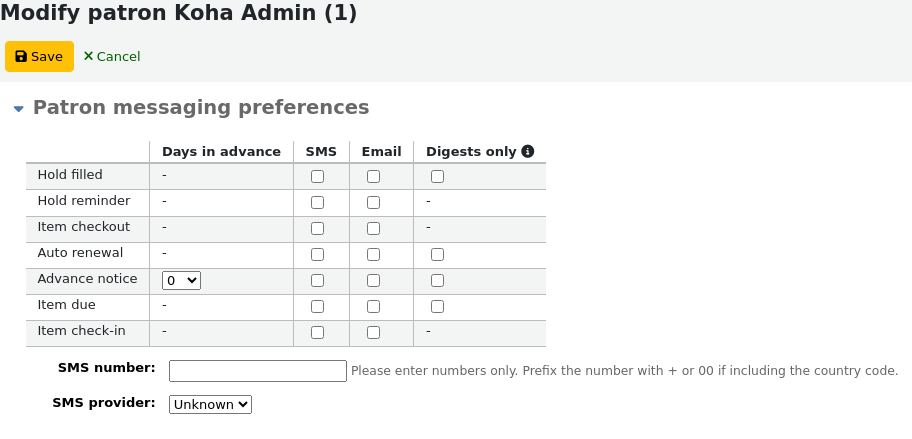Enable Email for Item due
The width and height of the screenshot is (912, 439).
pyautogui.click(x=373, y=306)
